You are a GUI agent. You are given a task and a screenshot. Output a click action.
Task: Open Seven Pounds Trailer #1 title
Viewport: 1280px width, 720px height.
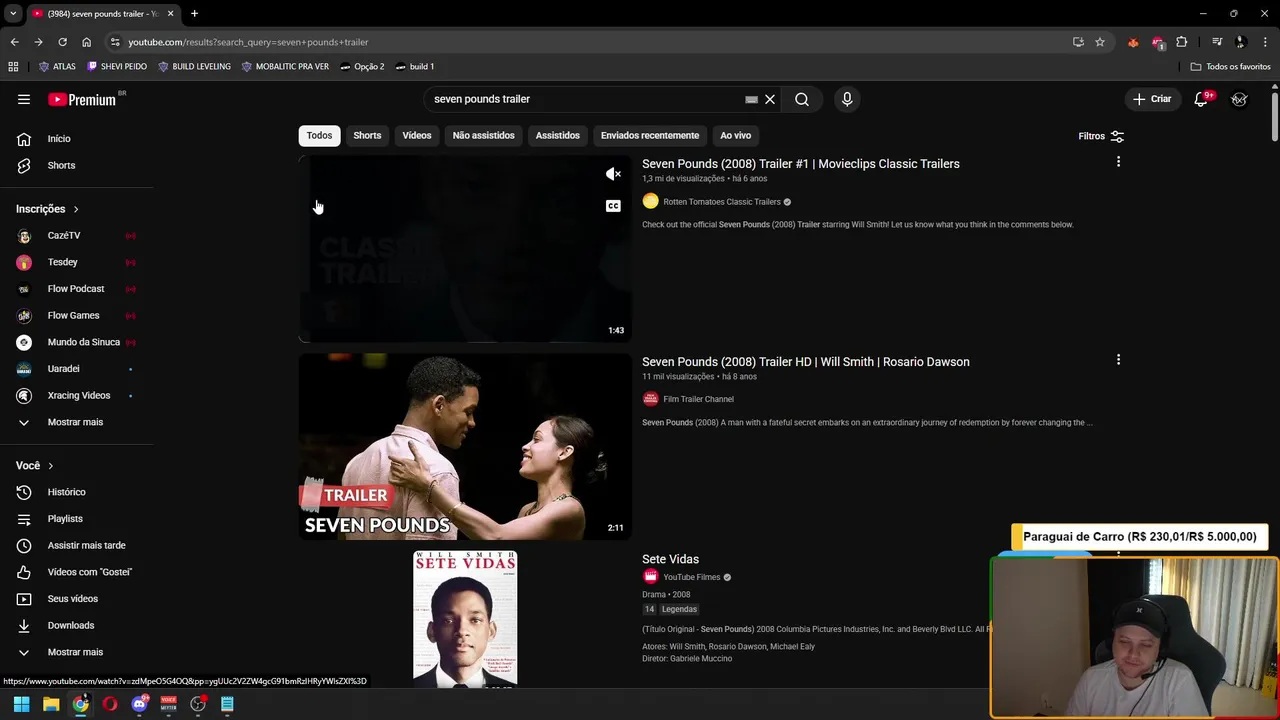800,164
